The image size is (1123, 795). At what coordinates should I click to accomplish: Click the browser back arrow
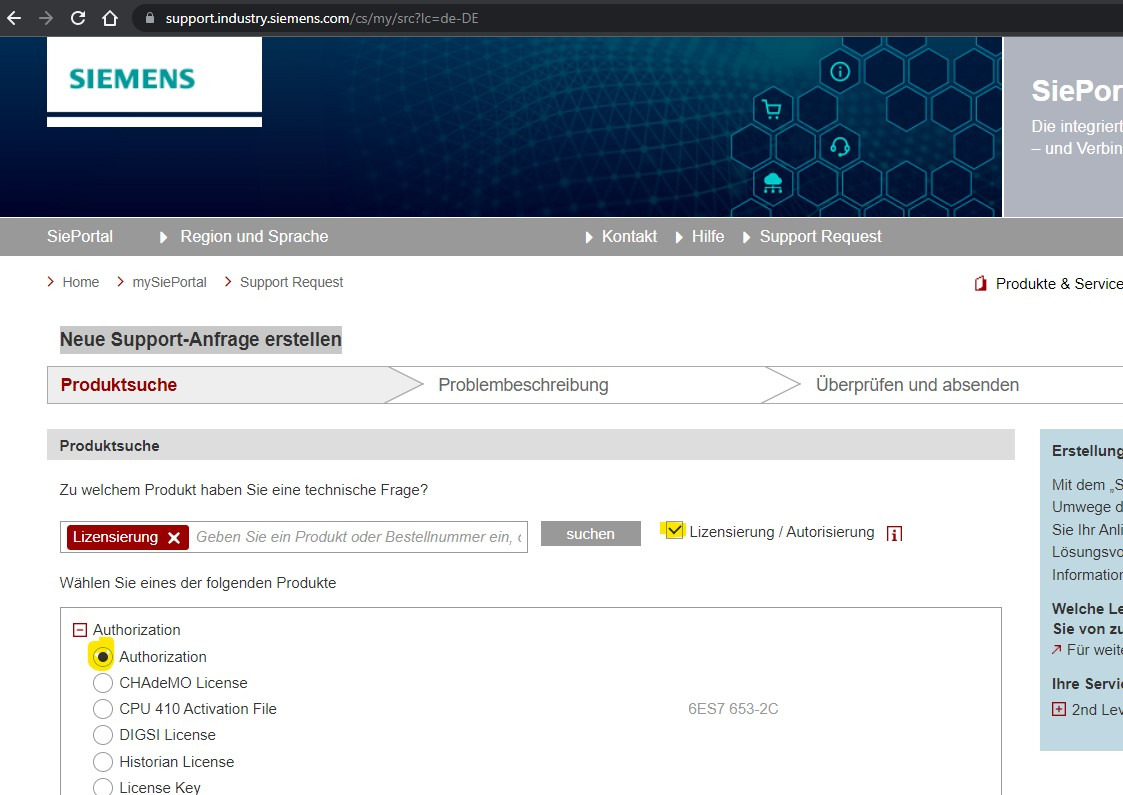click(x=14, y=18)
